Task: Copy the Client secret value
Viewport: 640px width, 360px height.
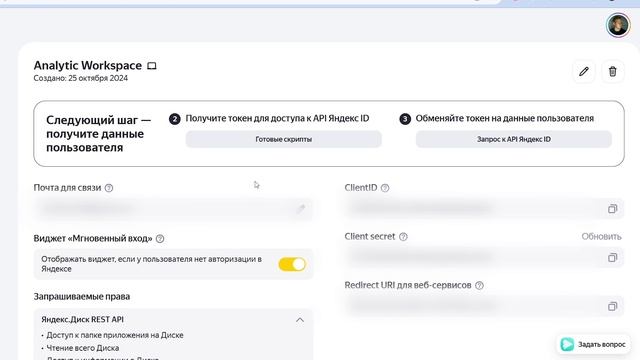Action: click(x=612, y=258)
